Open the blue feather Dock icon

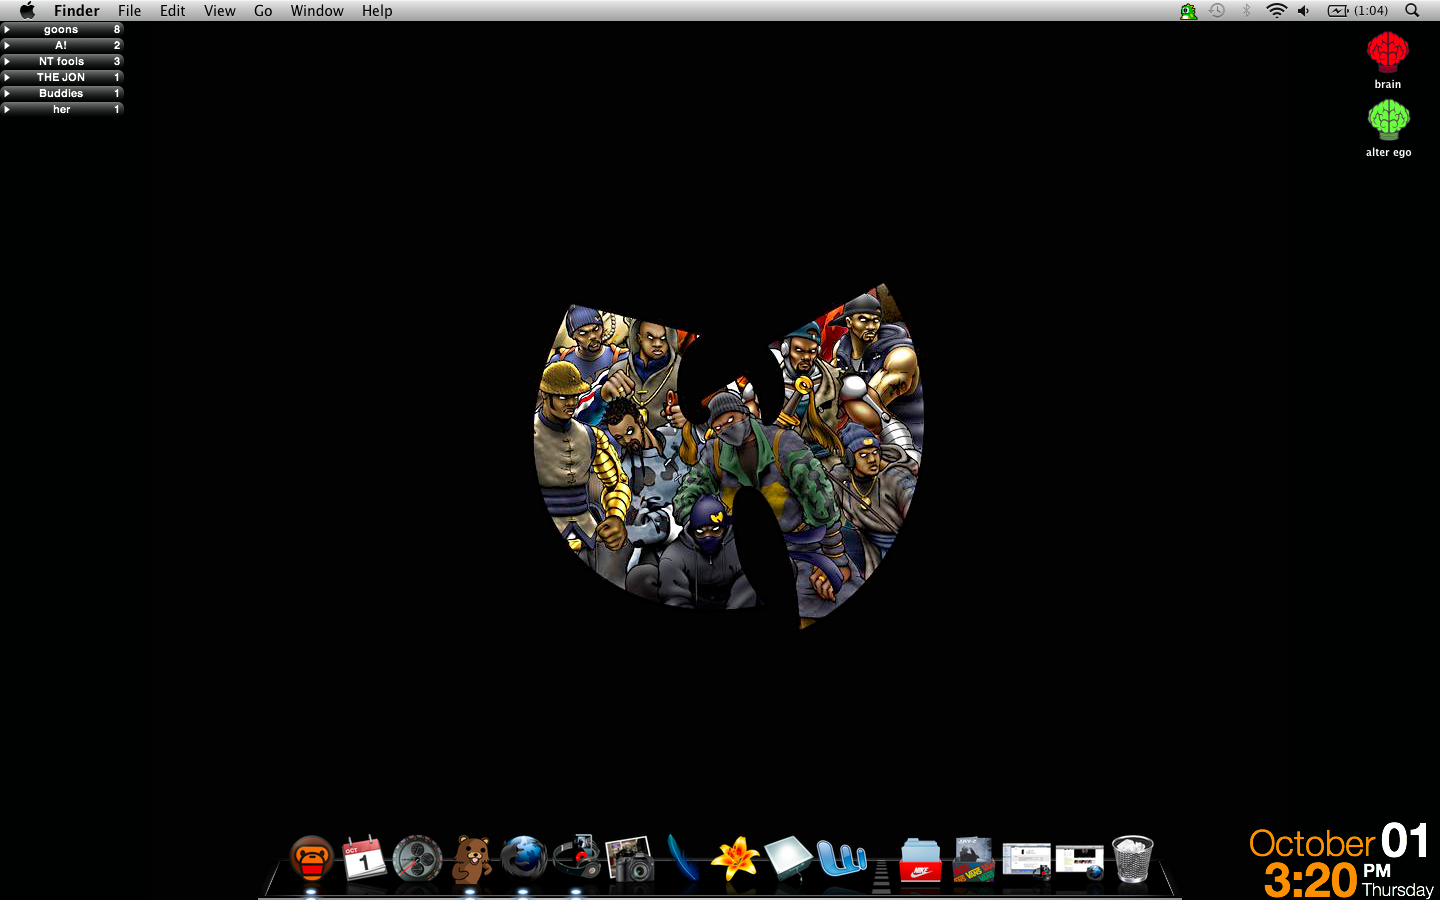pyautogui.click(x=683, y=857)
